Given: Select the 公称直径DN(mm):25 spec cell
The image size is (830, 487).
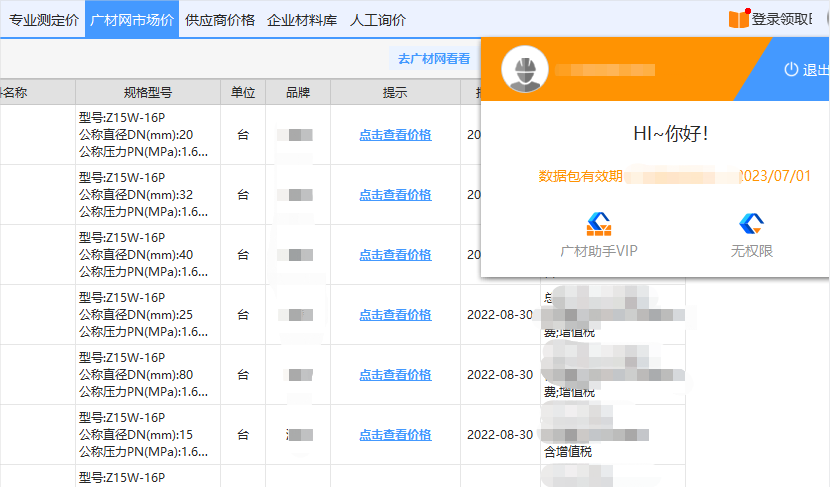Looking at the screenshot, I should pyautogui.click(x=148, y=315).
